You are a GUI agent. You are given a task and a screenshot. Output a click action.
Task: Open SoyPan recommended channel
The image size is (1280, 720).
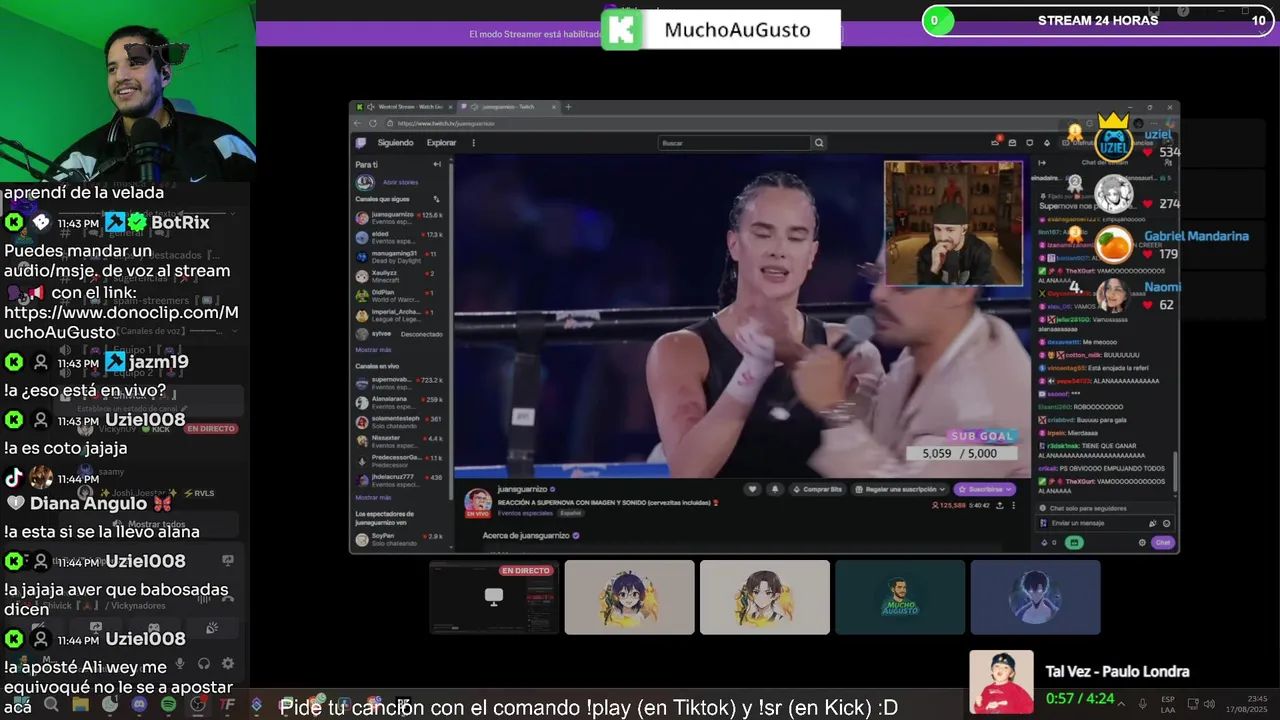(400, 539)
